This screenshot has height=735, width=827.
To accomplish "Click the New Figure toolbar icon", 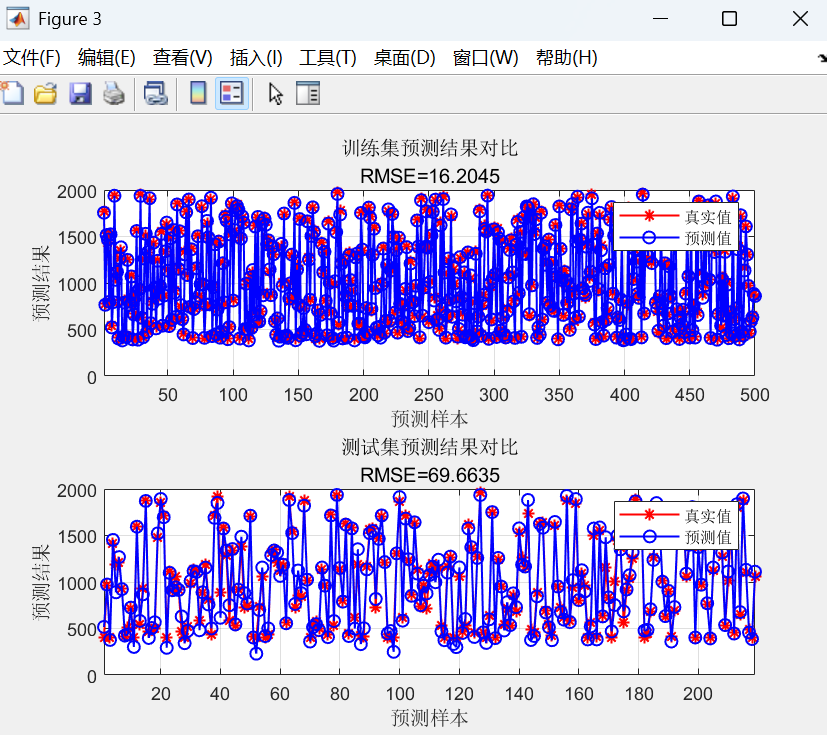I will (12, 94).
